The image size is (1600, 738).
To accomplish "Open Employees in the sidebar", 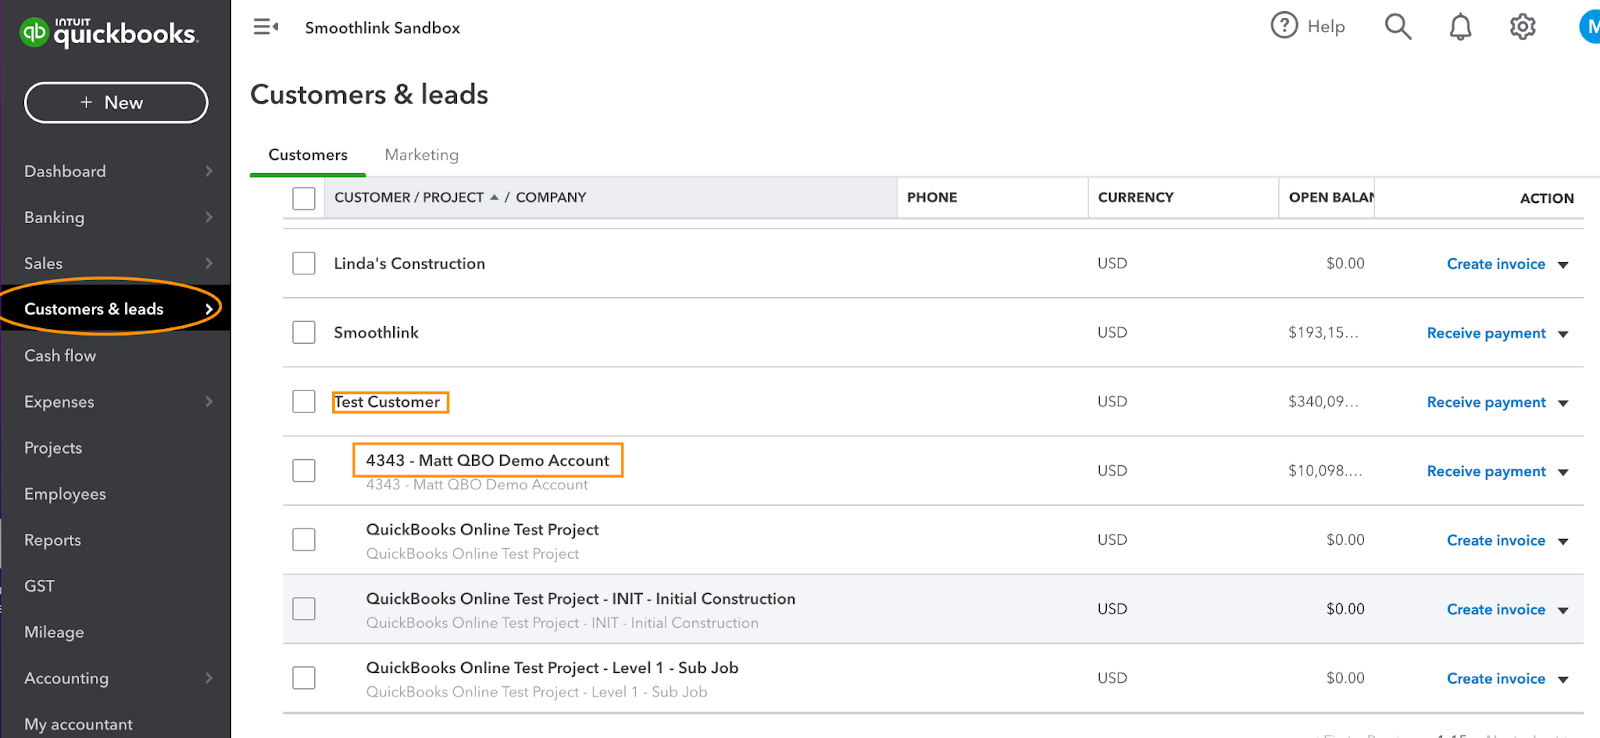I will coord(65,493).
